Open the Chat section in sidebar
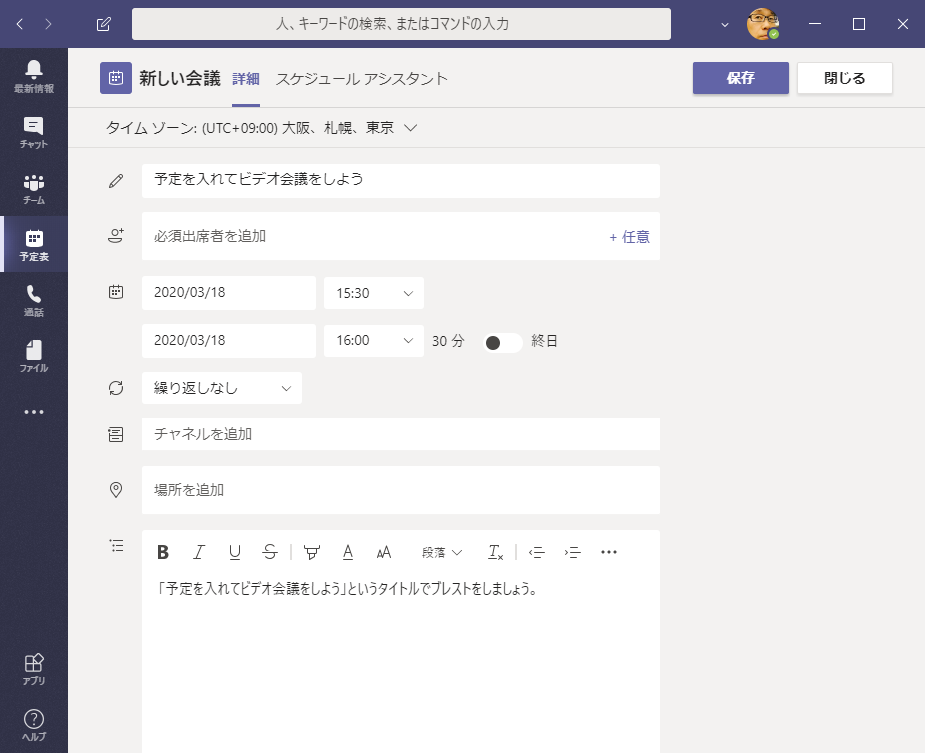The height and width of the screenshot is (753, 925). point(34,132)
